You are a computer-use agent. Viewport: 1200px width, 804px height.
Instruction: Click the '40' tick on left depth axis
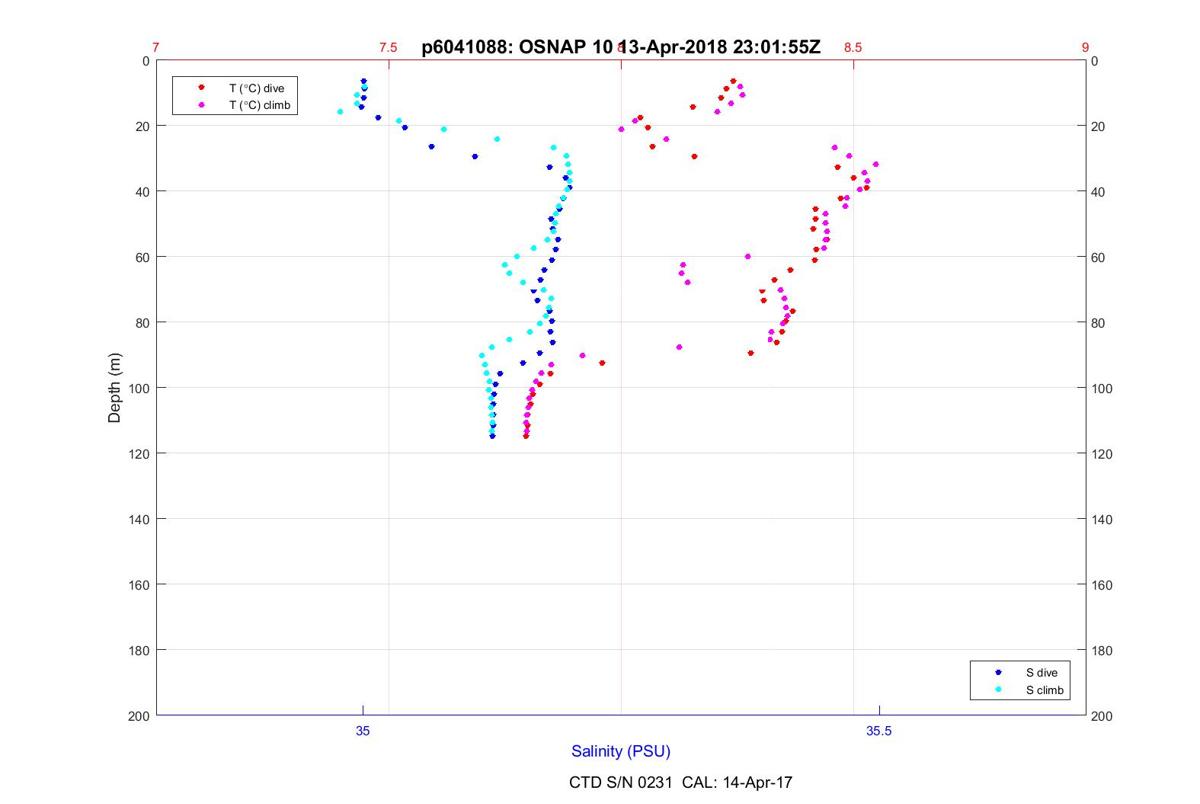click(x=143, y=191)
